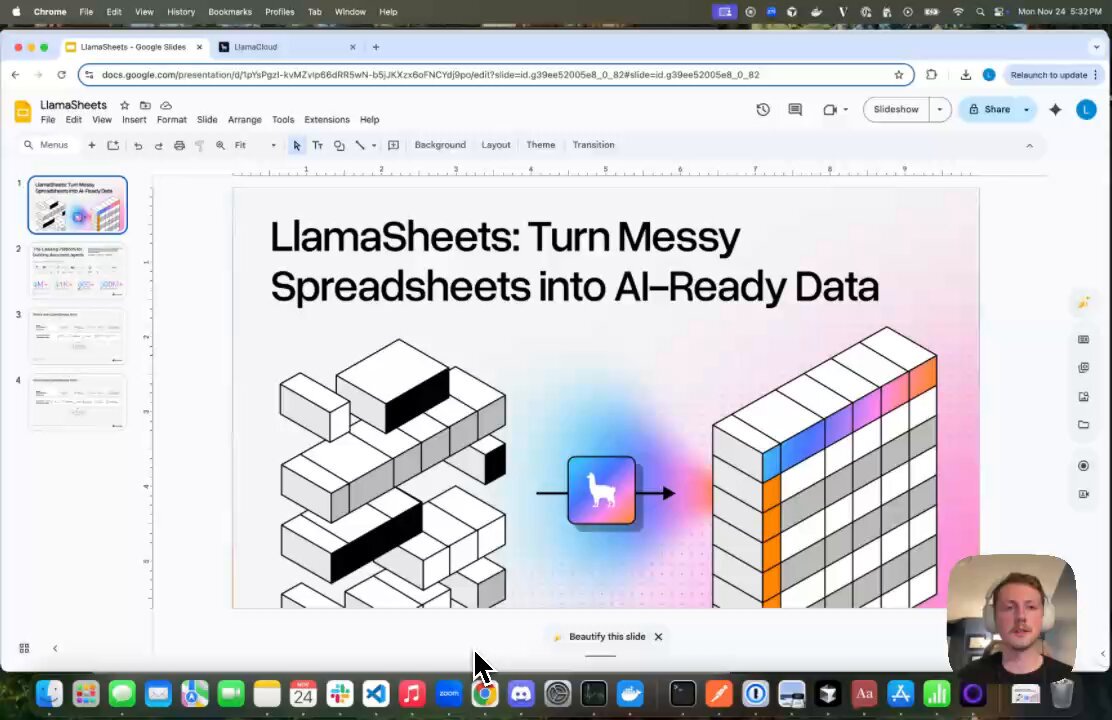Open the version history clock icon
The width and height of the screenshot is (1112, 720).
[x=763, y=109]
